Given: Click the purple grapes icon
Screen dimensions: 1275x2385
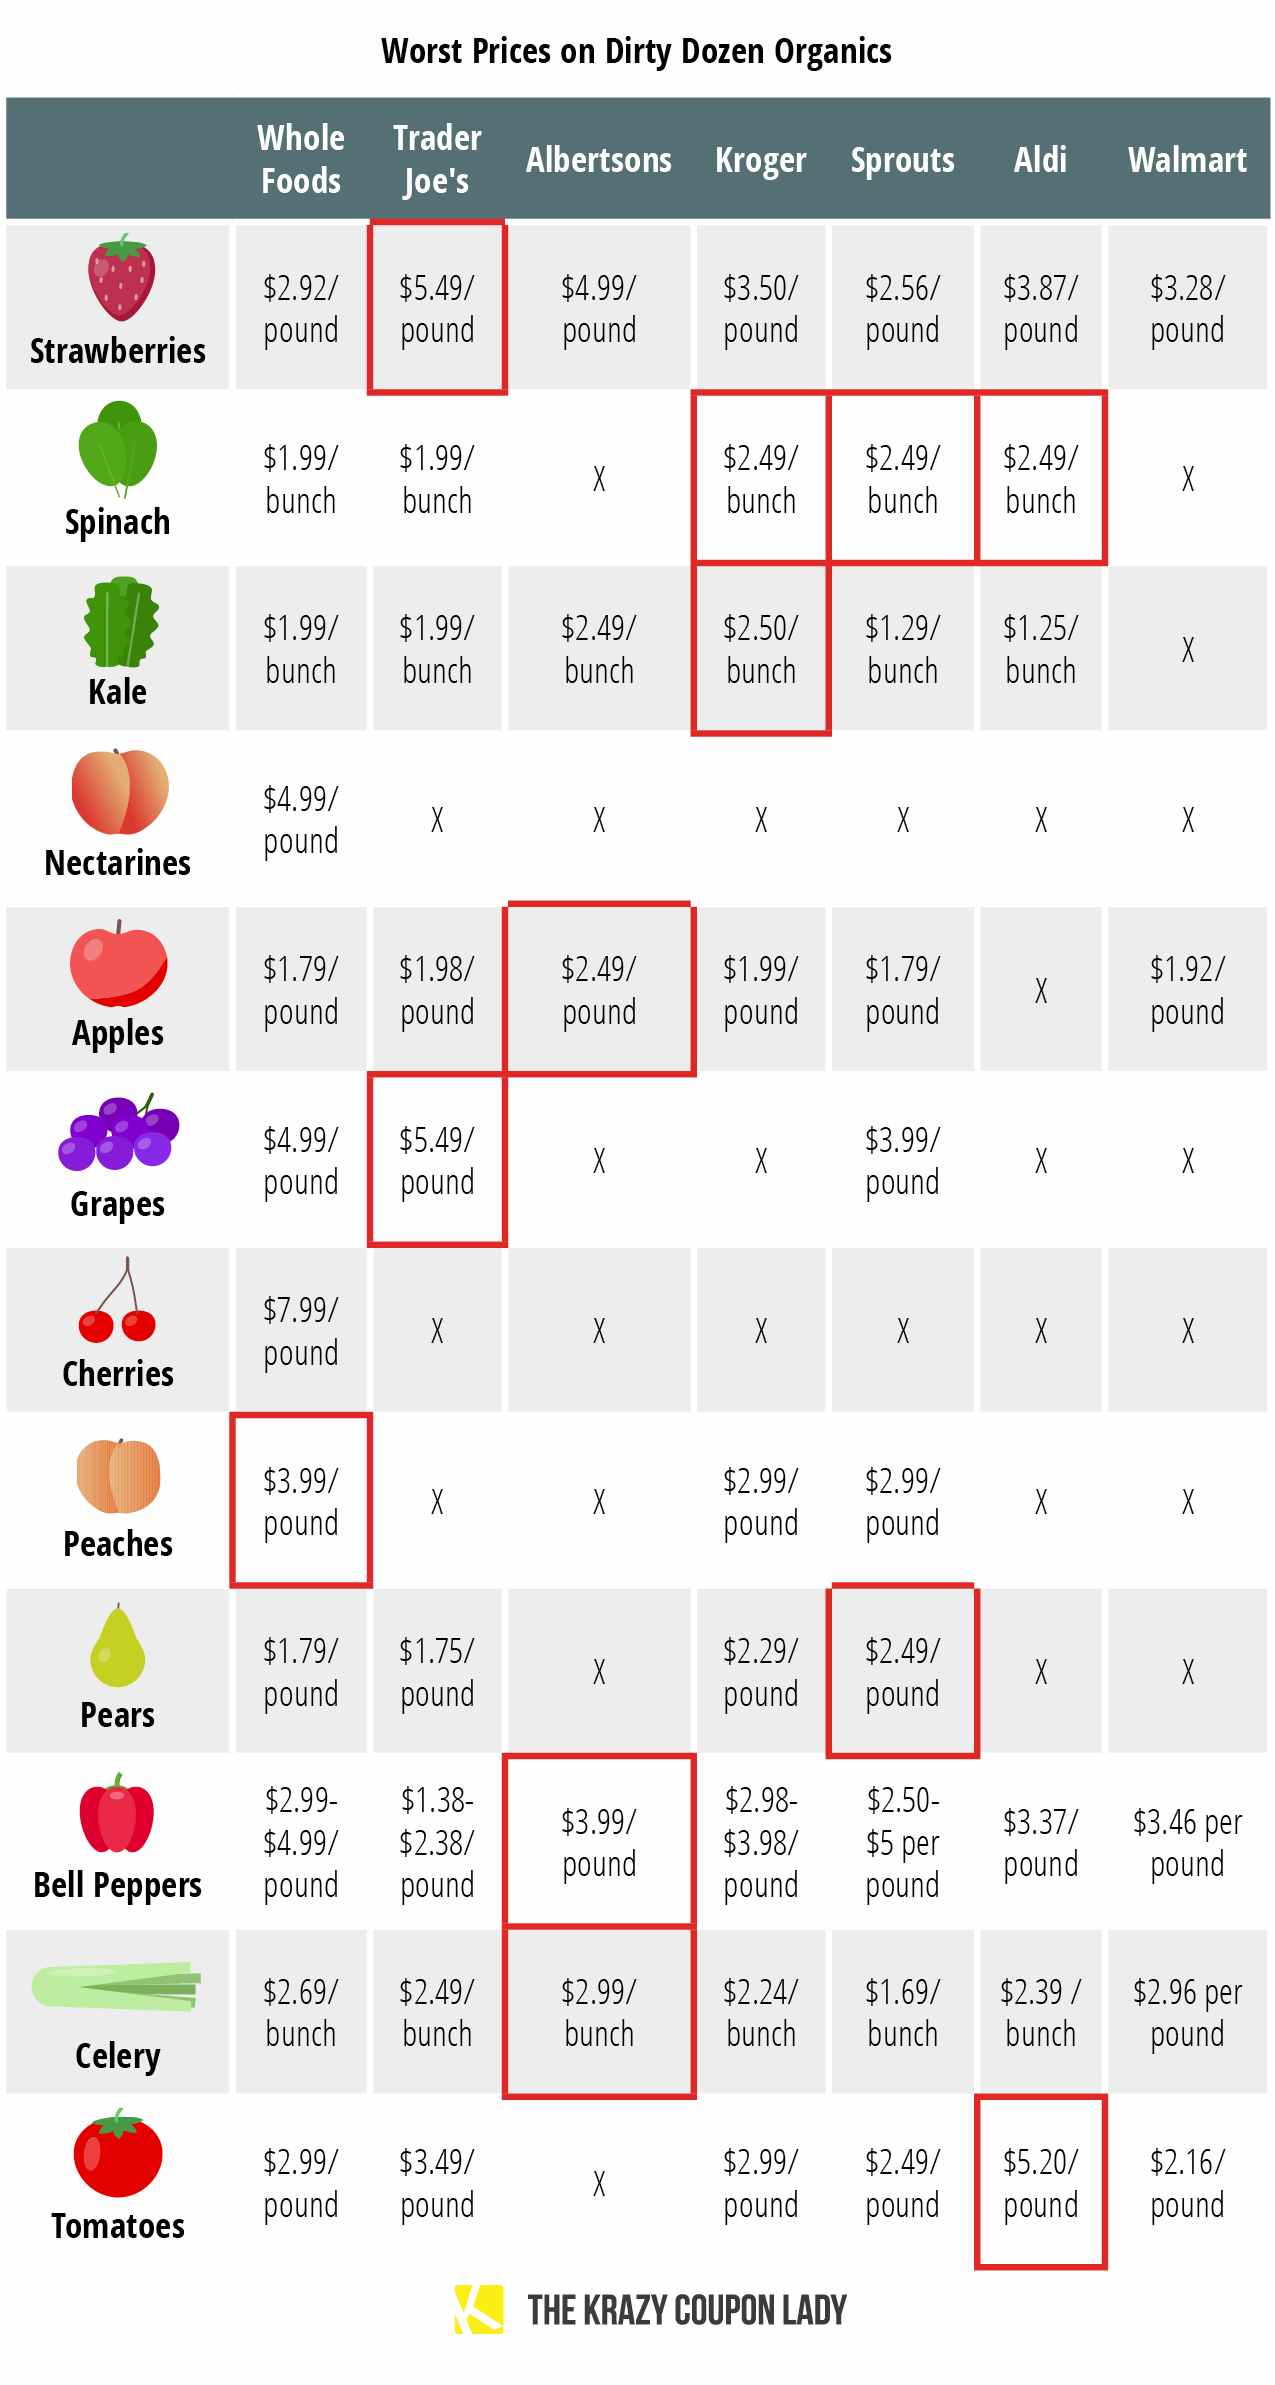Looking at the screenshot, I should click(118, 1133).
